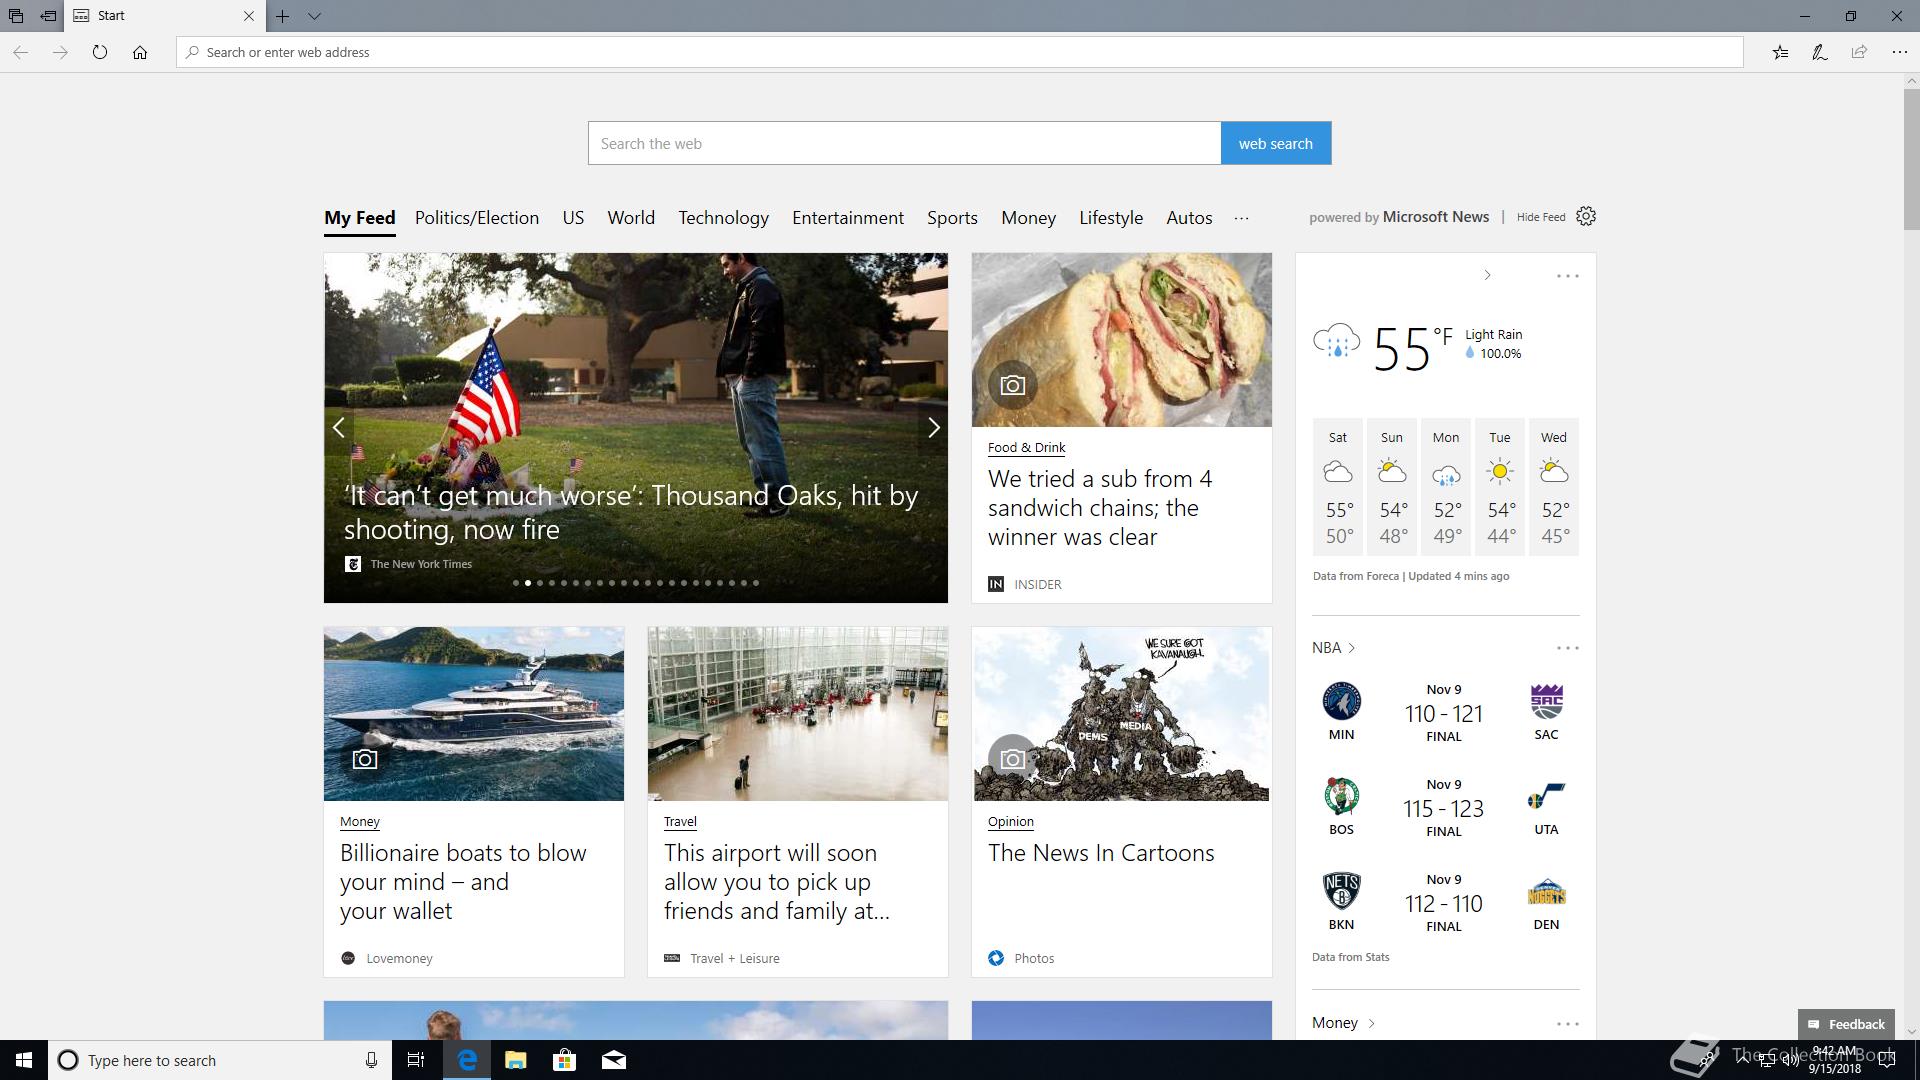The height and width of the screenshot is (1080, 1920).
Task: Open Settings and more ellipsis menu
Action: click(1899, 52)
